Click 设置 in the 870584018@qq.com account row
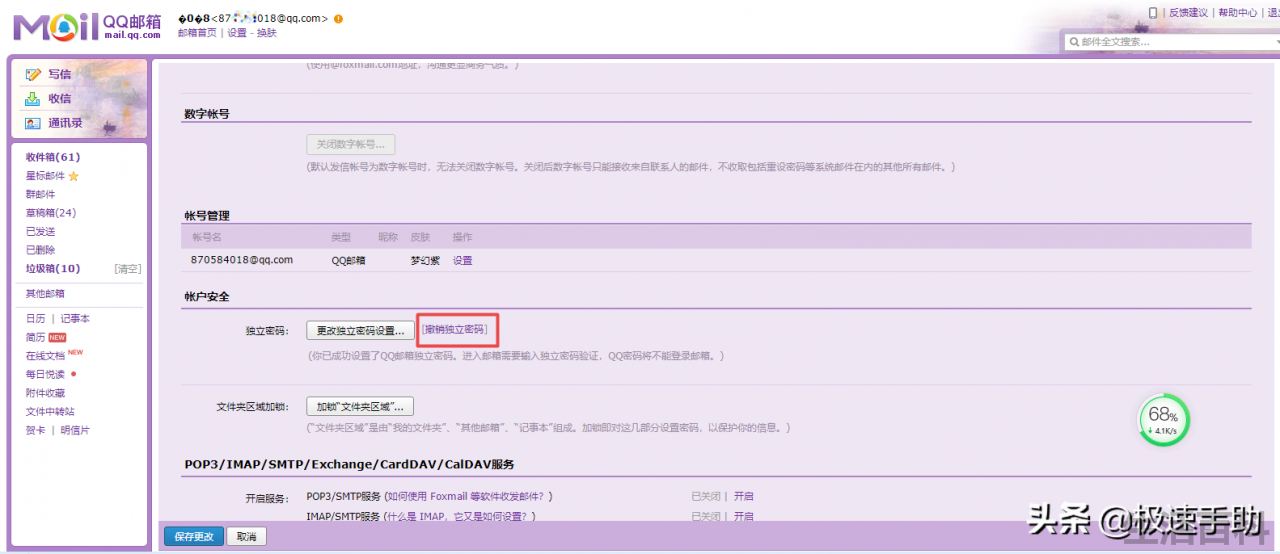Viewport: 1280px width, 554px height. coord(462,260)
